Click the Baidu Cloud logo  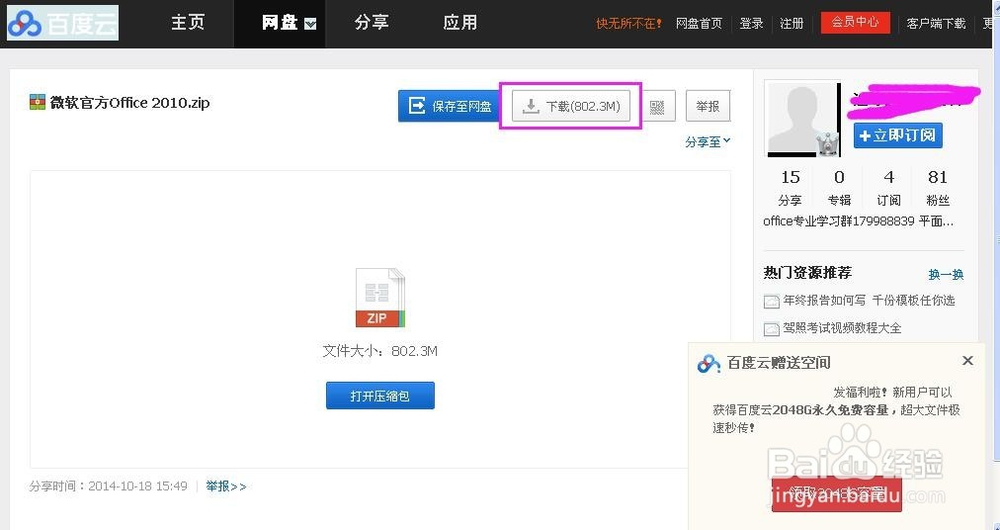tap(62, 23)
